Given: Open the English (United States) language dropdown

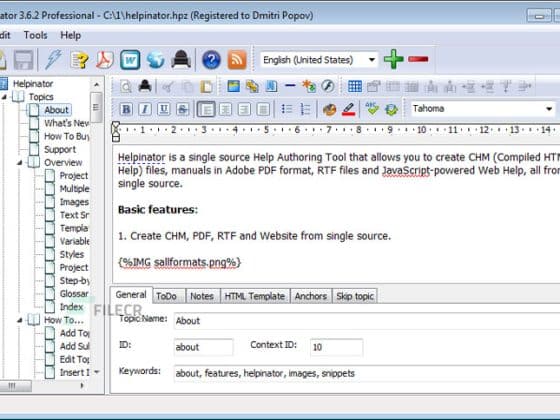Looking at the screenshot, I should (319, 60).
